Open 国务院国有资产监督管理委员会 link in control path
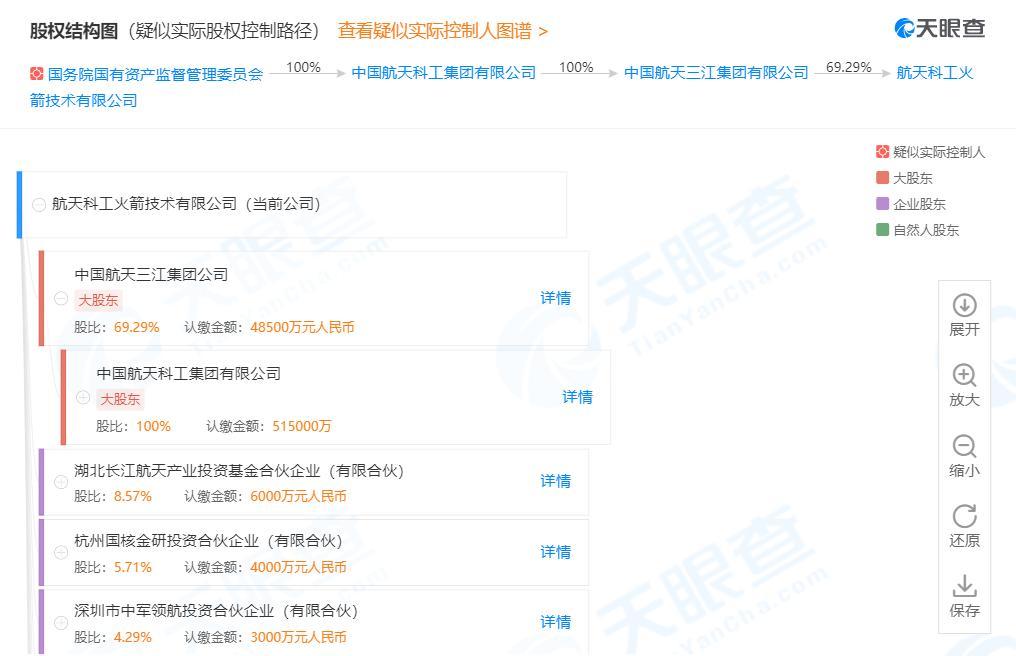Screen dimensions: 1016x656 (x=156, y=75)
